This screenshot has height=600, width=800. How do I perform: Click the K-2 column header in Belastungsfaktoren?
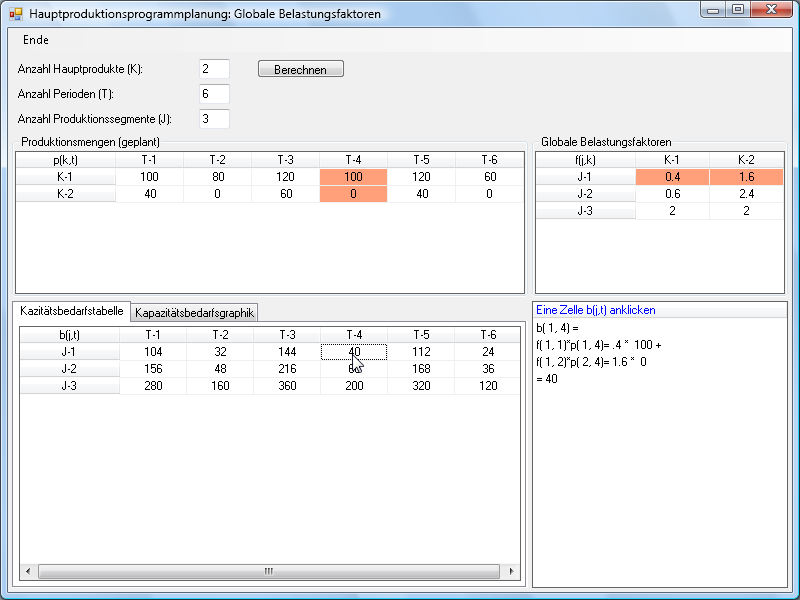[x=746, y=160]
